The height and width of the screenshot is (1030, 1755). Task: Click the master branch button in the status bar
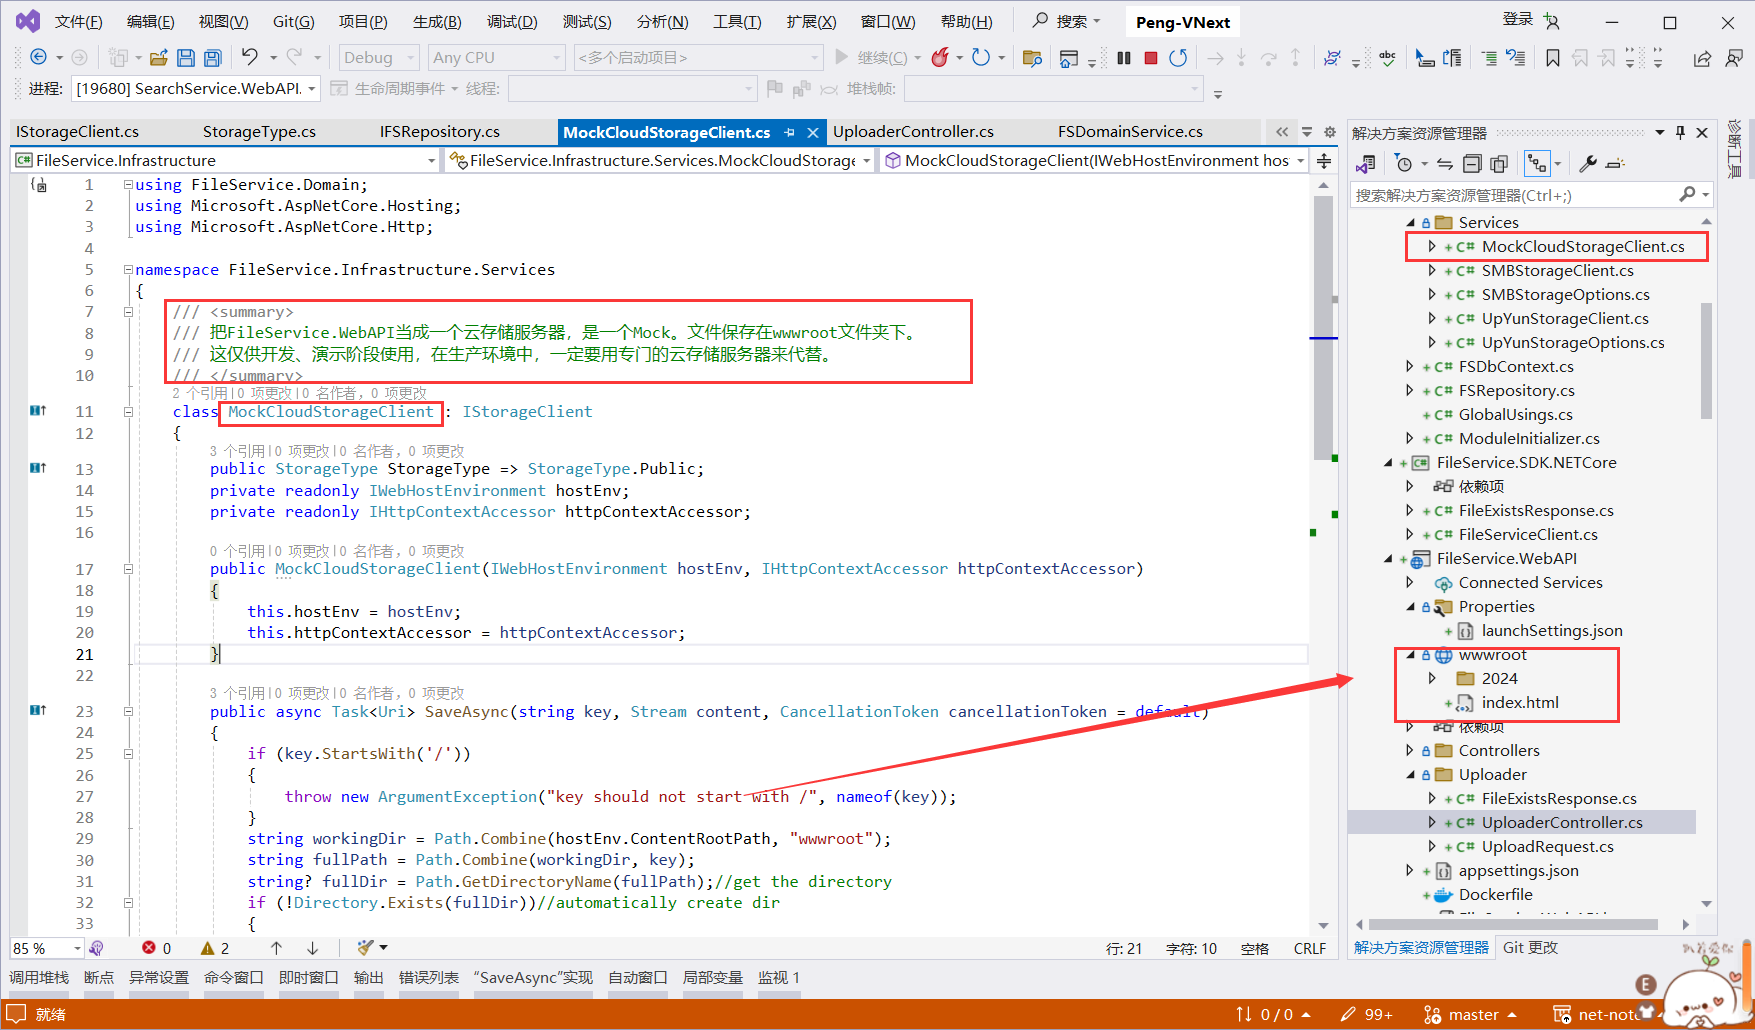click(1470, 1014)
